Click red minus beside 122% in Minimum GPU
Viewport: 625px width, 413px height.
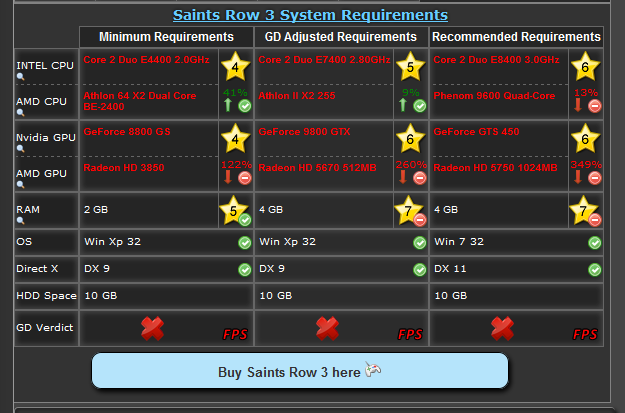(245, 178)
